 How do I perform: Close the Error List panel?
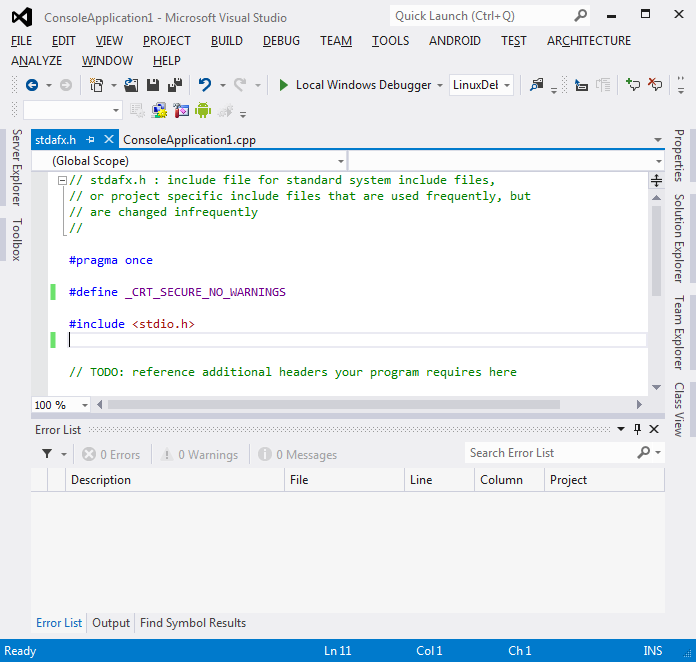coord(654,429)
